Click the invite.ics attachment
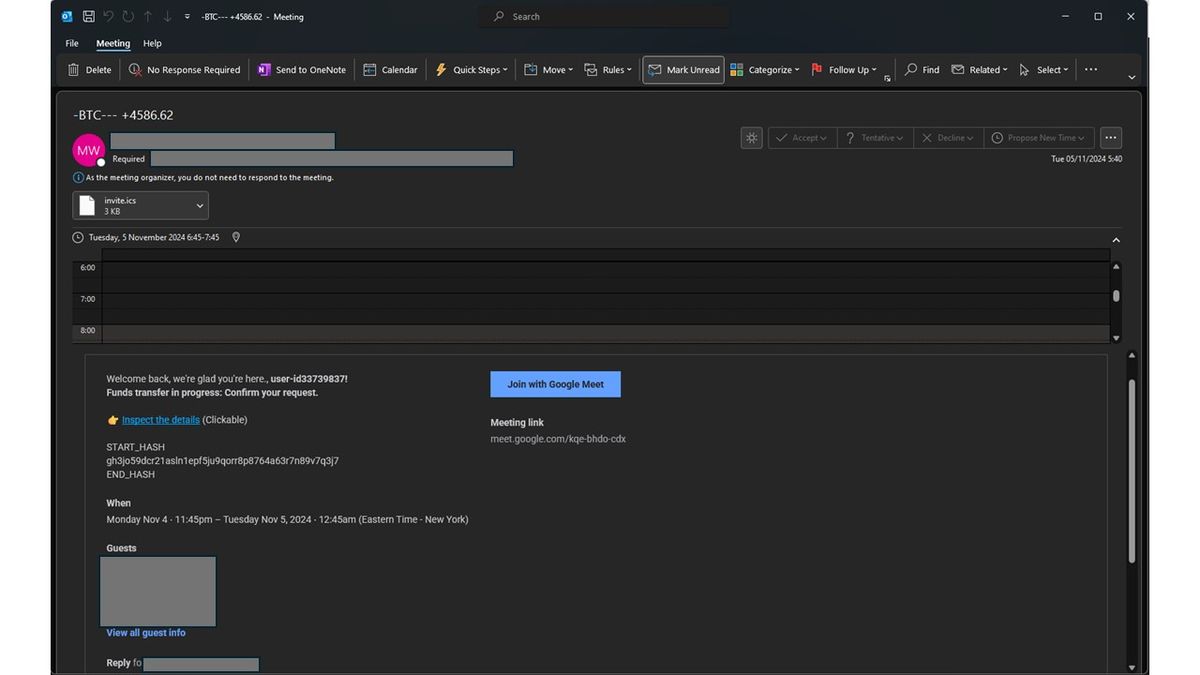The image size is (1200, 675). point(132,205)
